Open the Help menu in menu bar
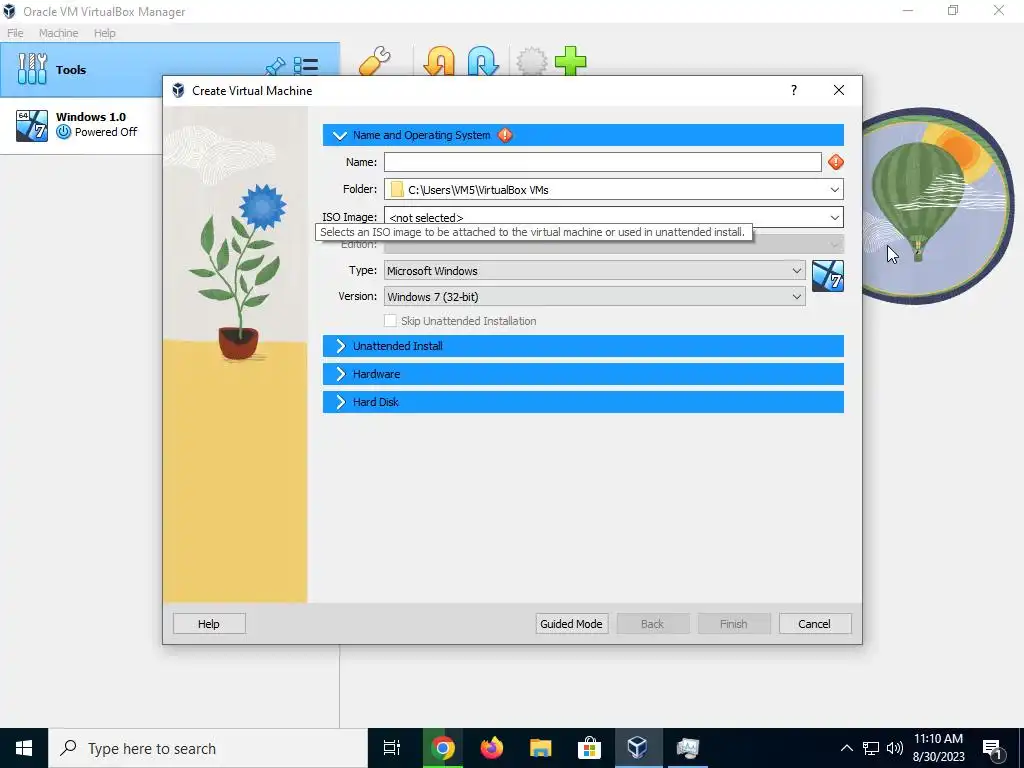The width and height of the screenshot is (1024, 768). pos(104,33)
